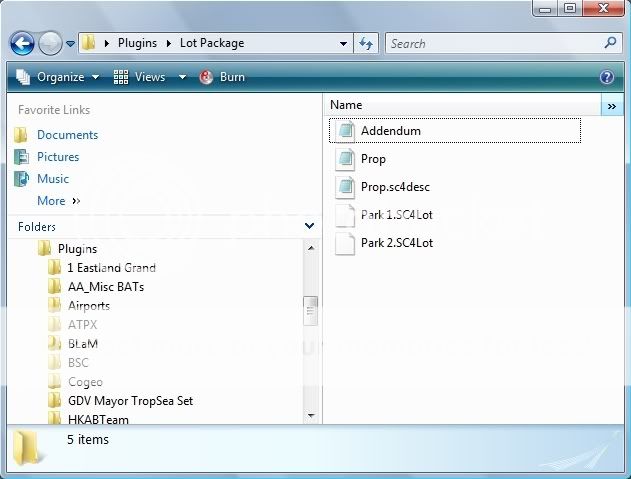Click the folder tree scroll down arrow

pyautogui.click(x=311, y=415)
